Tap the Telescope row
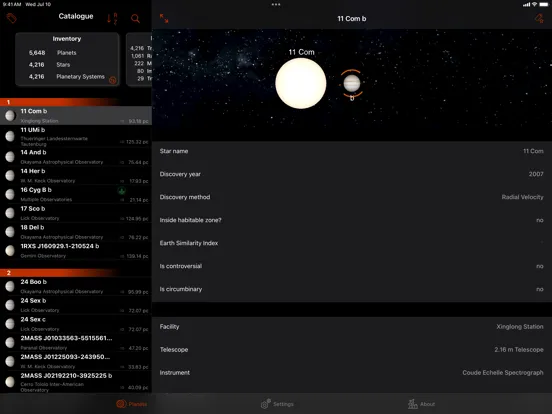Image resolution: width=552 pixels, height=414 pixels. (x=352, y=350)
